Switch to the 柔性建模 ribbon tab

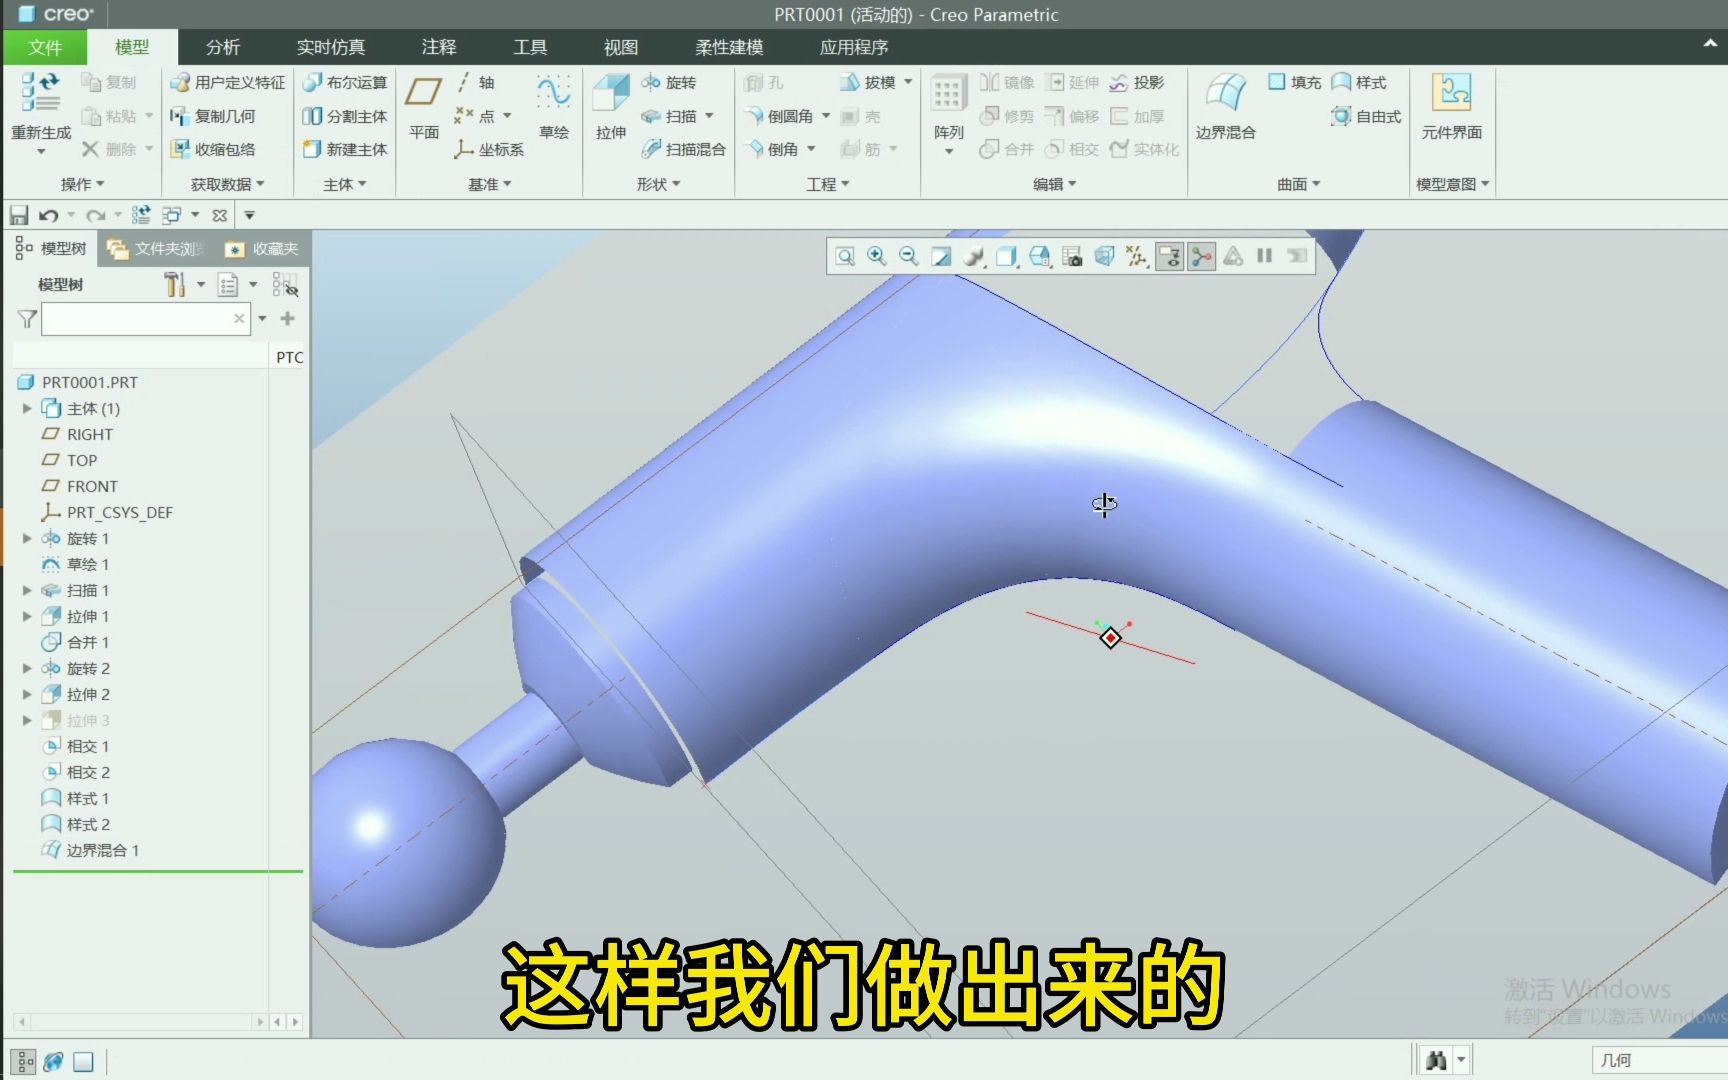click(729, 47)
